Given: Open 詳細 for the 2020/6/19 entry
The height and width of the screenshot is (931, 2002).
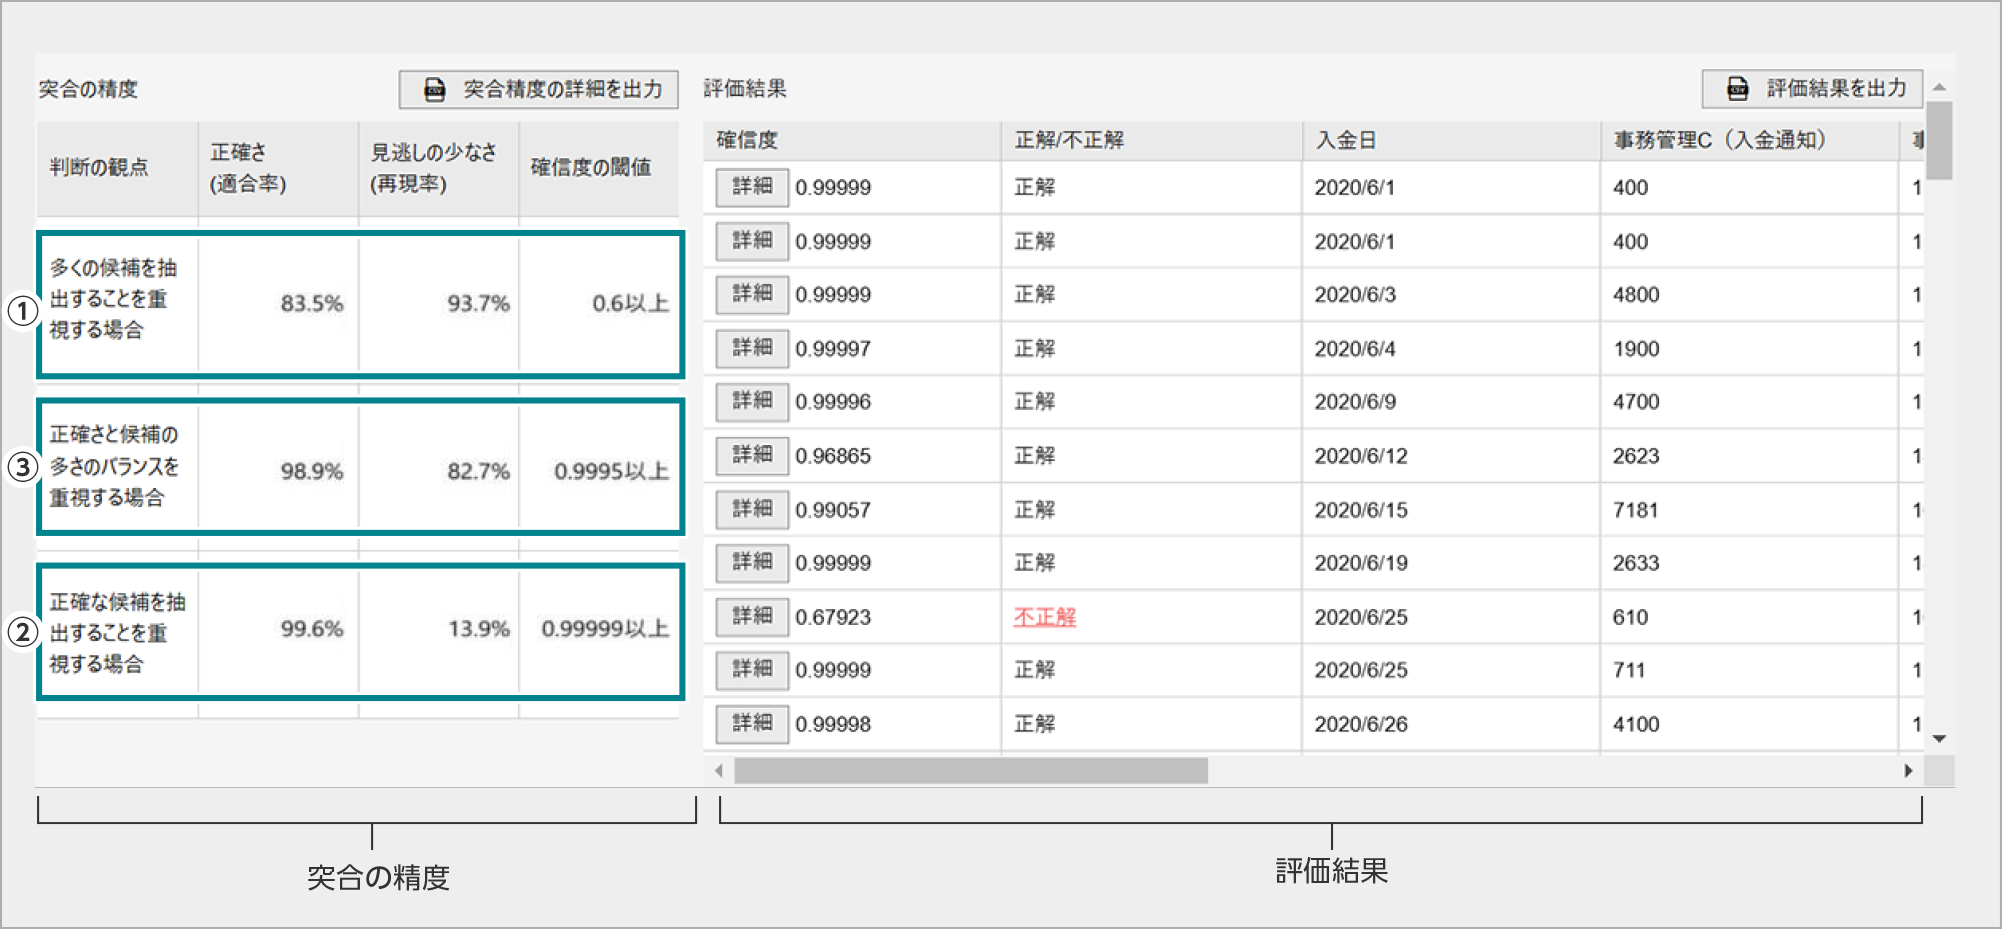Looking at the screenshot, I should pyautogui.click(x=752, y=563).
